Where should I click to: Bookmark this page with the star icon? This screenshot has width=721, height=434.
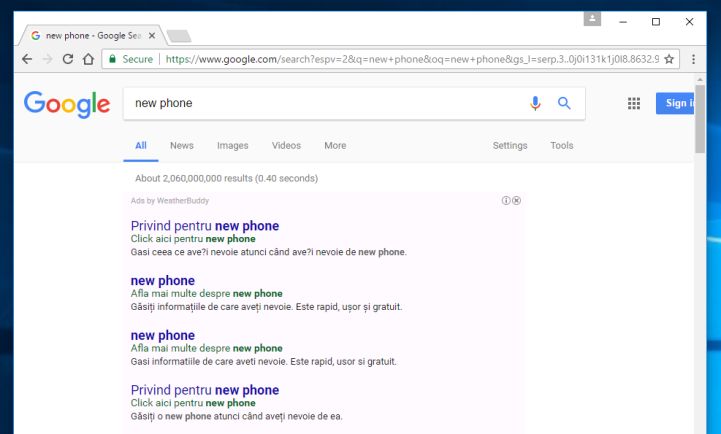(x=669, y=60)
